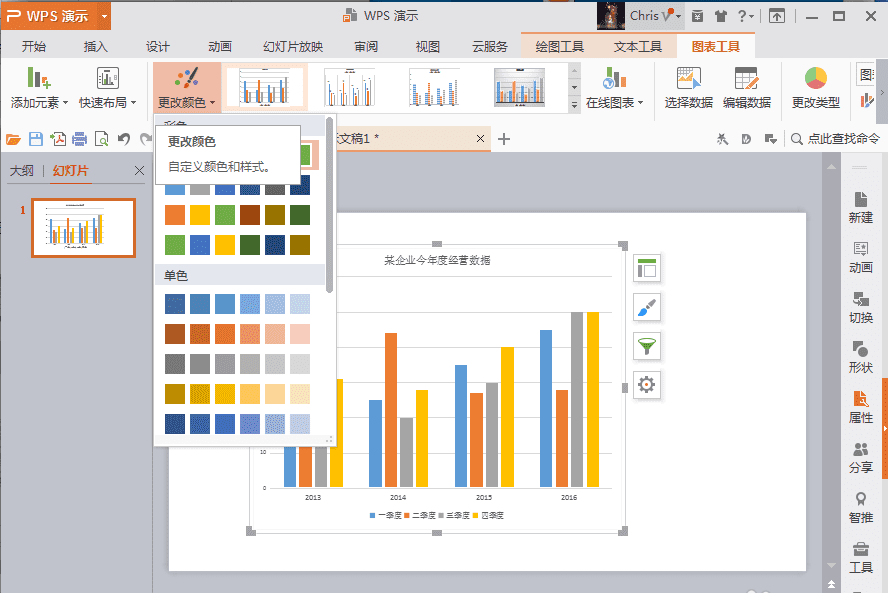Open 属性 properties in right sidebar
Image resolution: width=888 pixels, height=593 pixels.
pyautogui.click(x=860, y=407)
